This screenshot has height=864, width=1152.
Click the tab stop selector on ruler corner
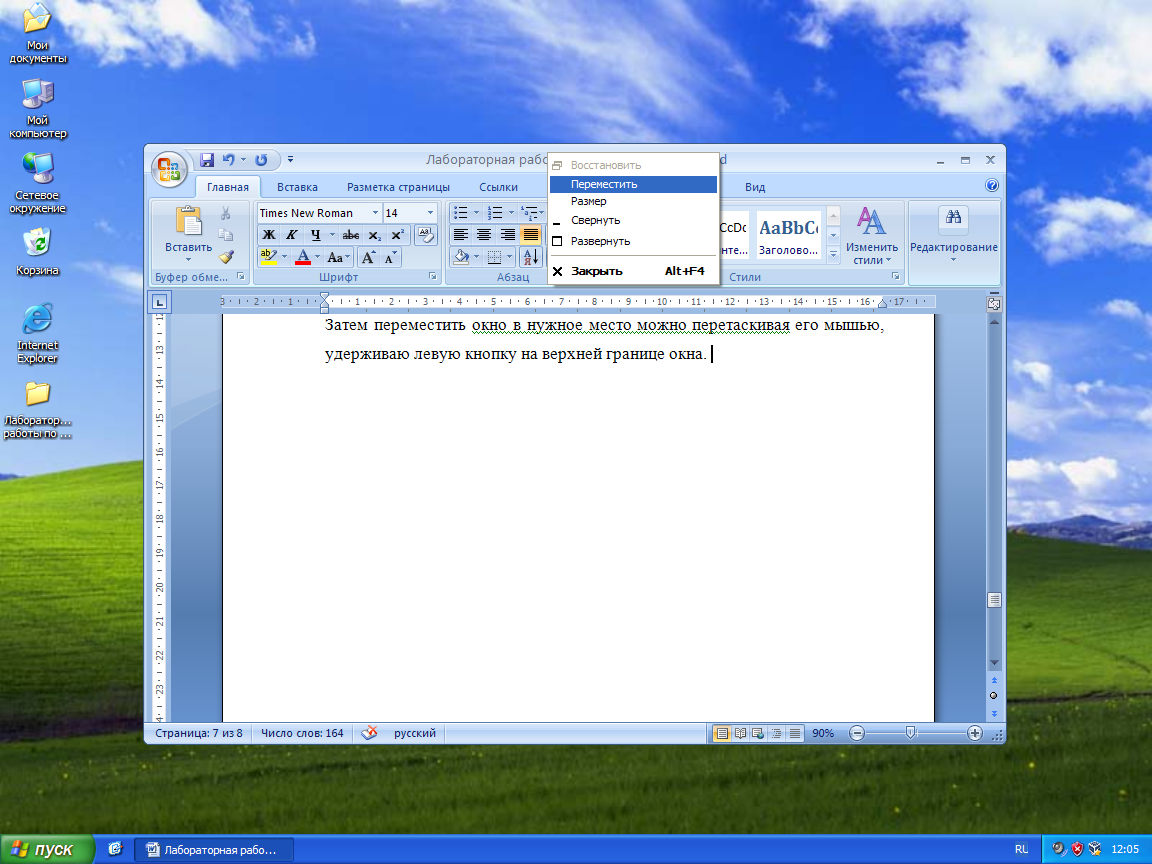coord(159,302)
